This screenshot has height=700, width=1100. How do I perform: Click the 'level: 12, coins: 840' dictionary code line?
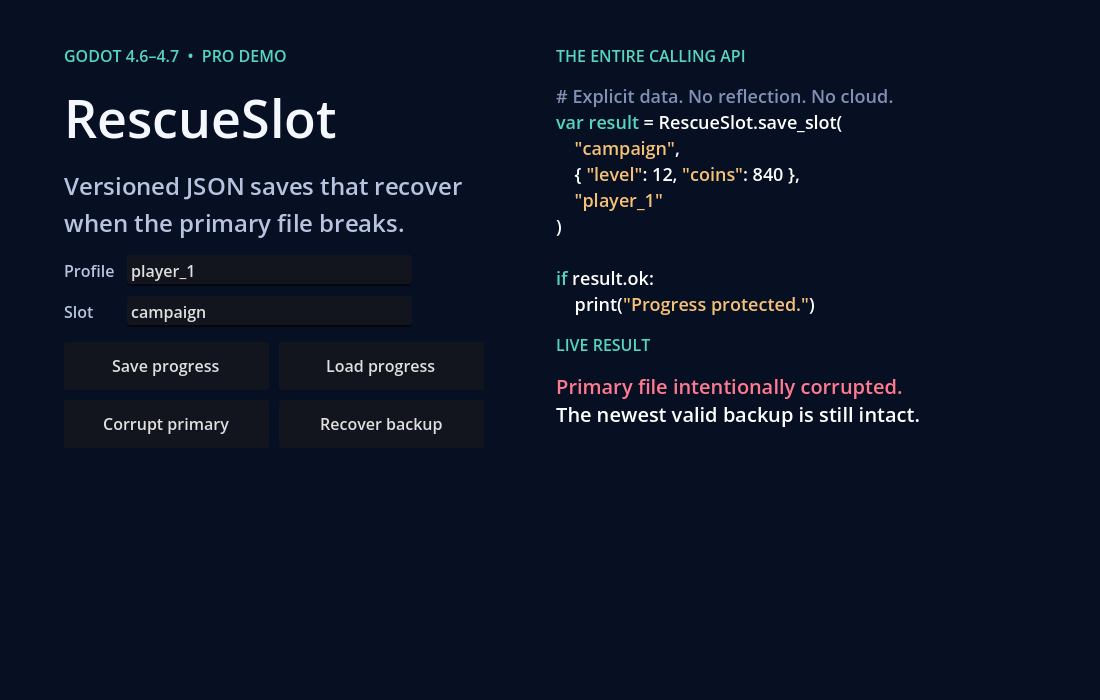[687, 175]
